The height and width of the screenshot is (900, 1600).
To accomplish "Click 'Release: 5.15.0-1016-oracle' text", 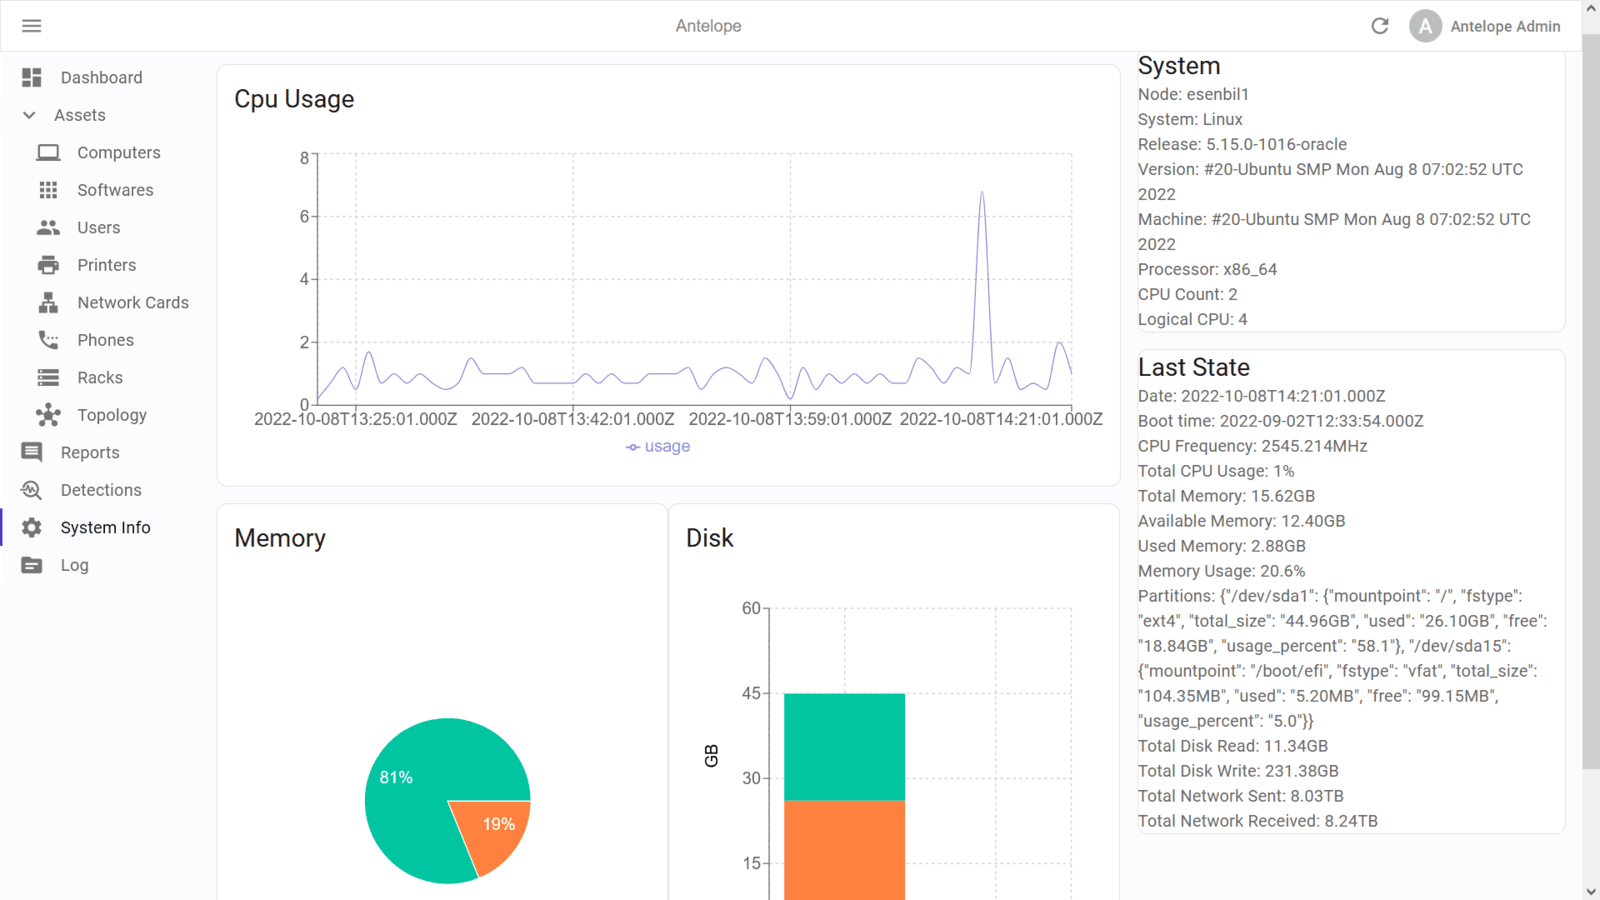I will point(1242,144).
